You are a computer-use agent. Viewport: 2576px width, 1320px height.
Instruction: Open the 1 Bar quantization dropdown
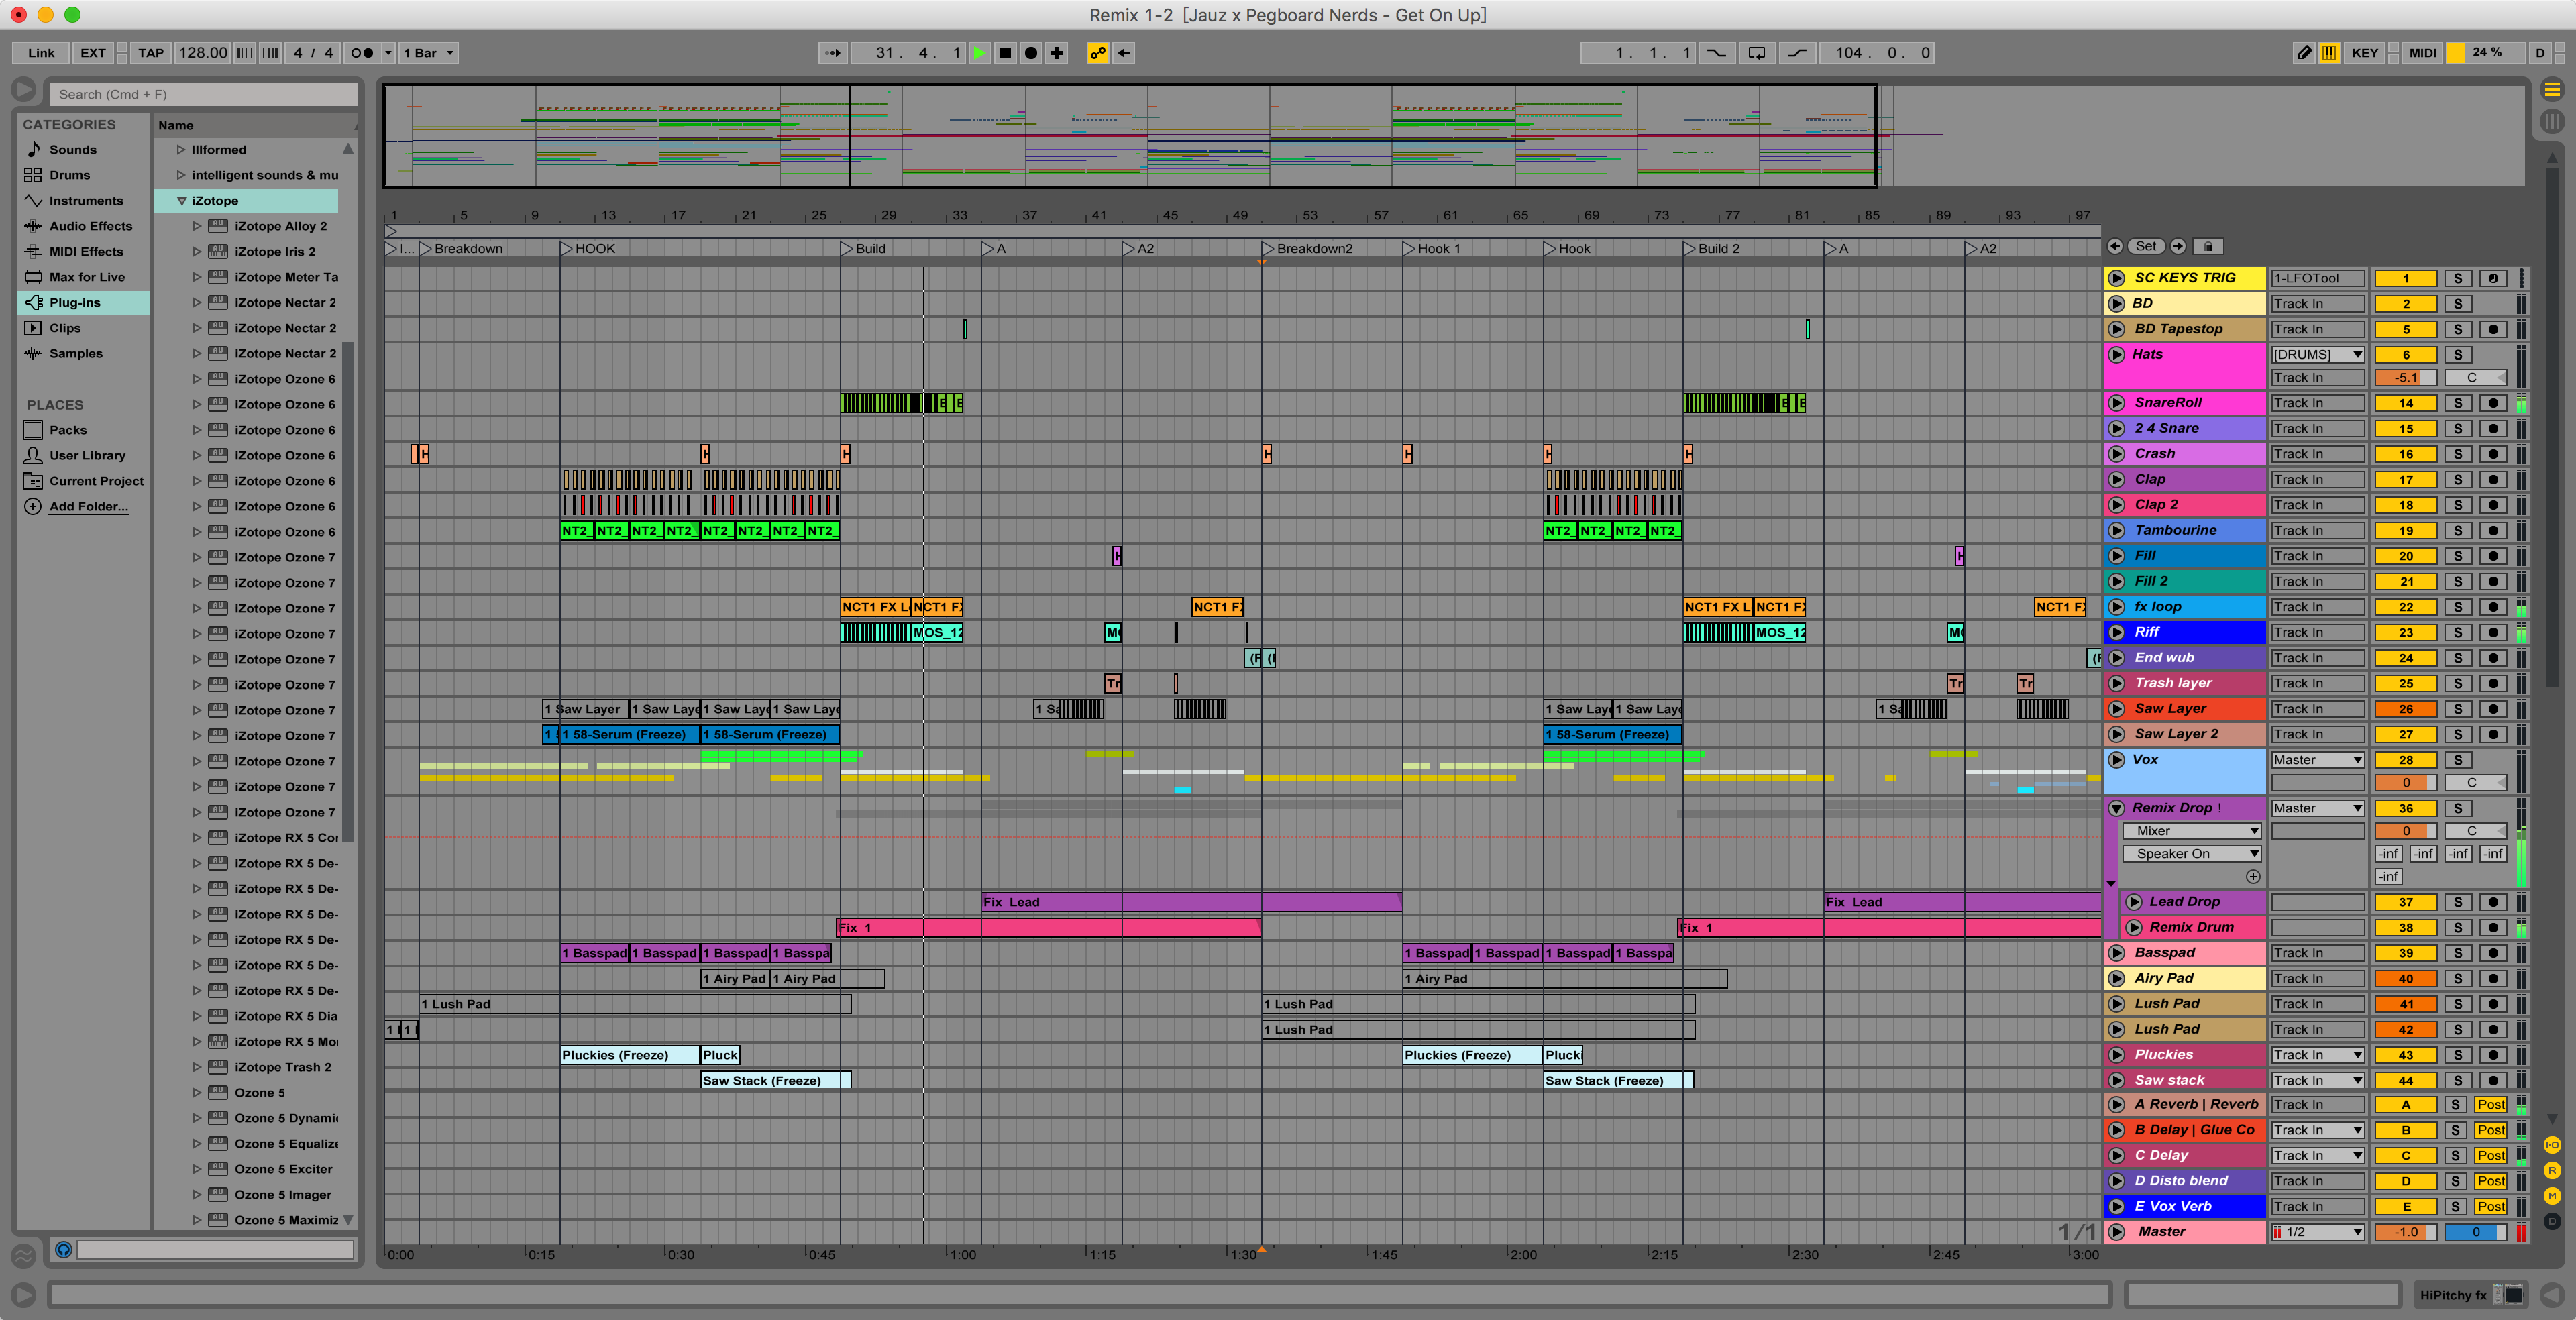click(428, 53)
